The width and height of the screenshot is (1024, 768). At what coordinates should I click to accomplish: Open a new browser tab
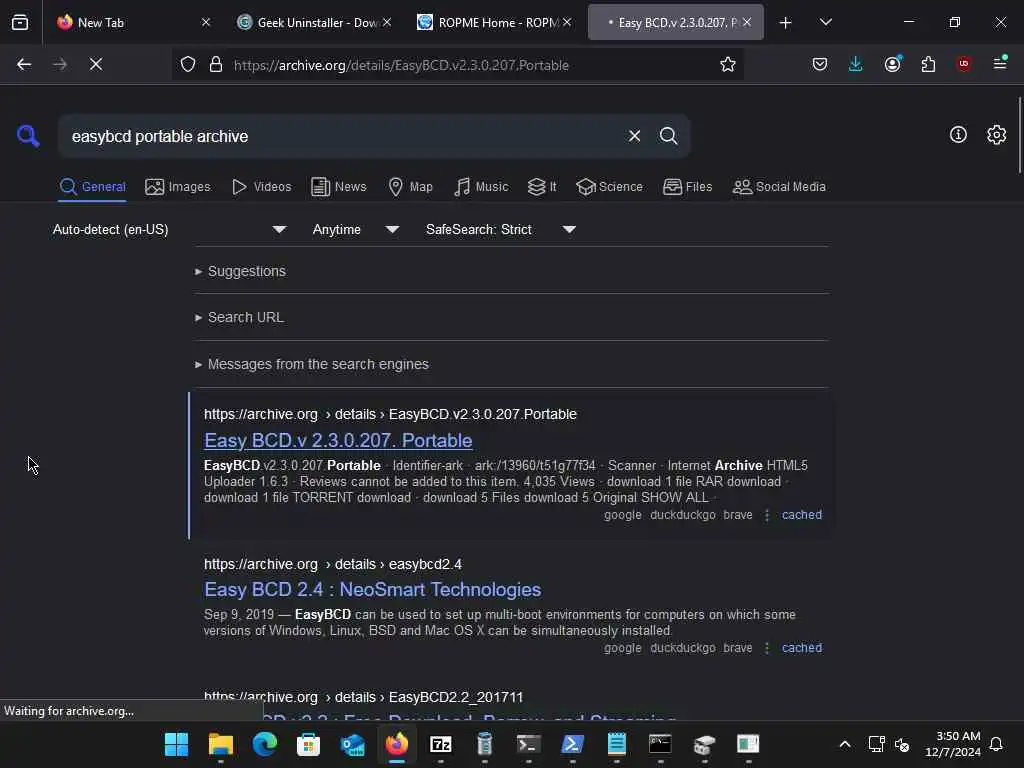(786, 22)
